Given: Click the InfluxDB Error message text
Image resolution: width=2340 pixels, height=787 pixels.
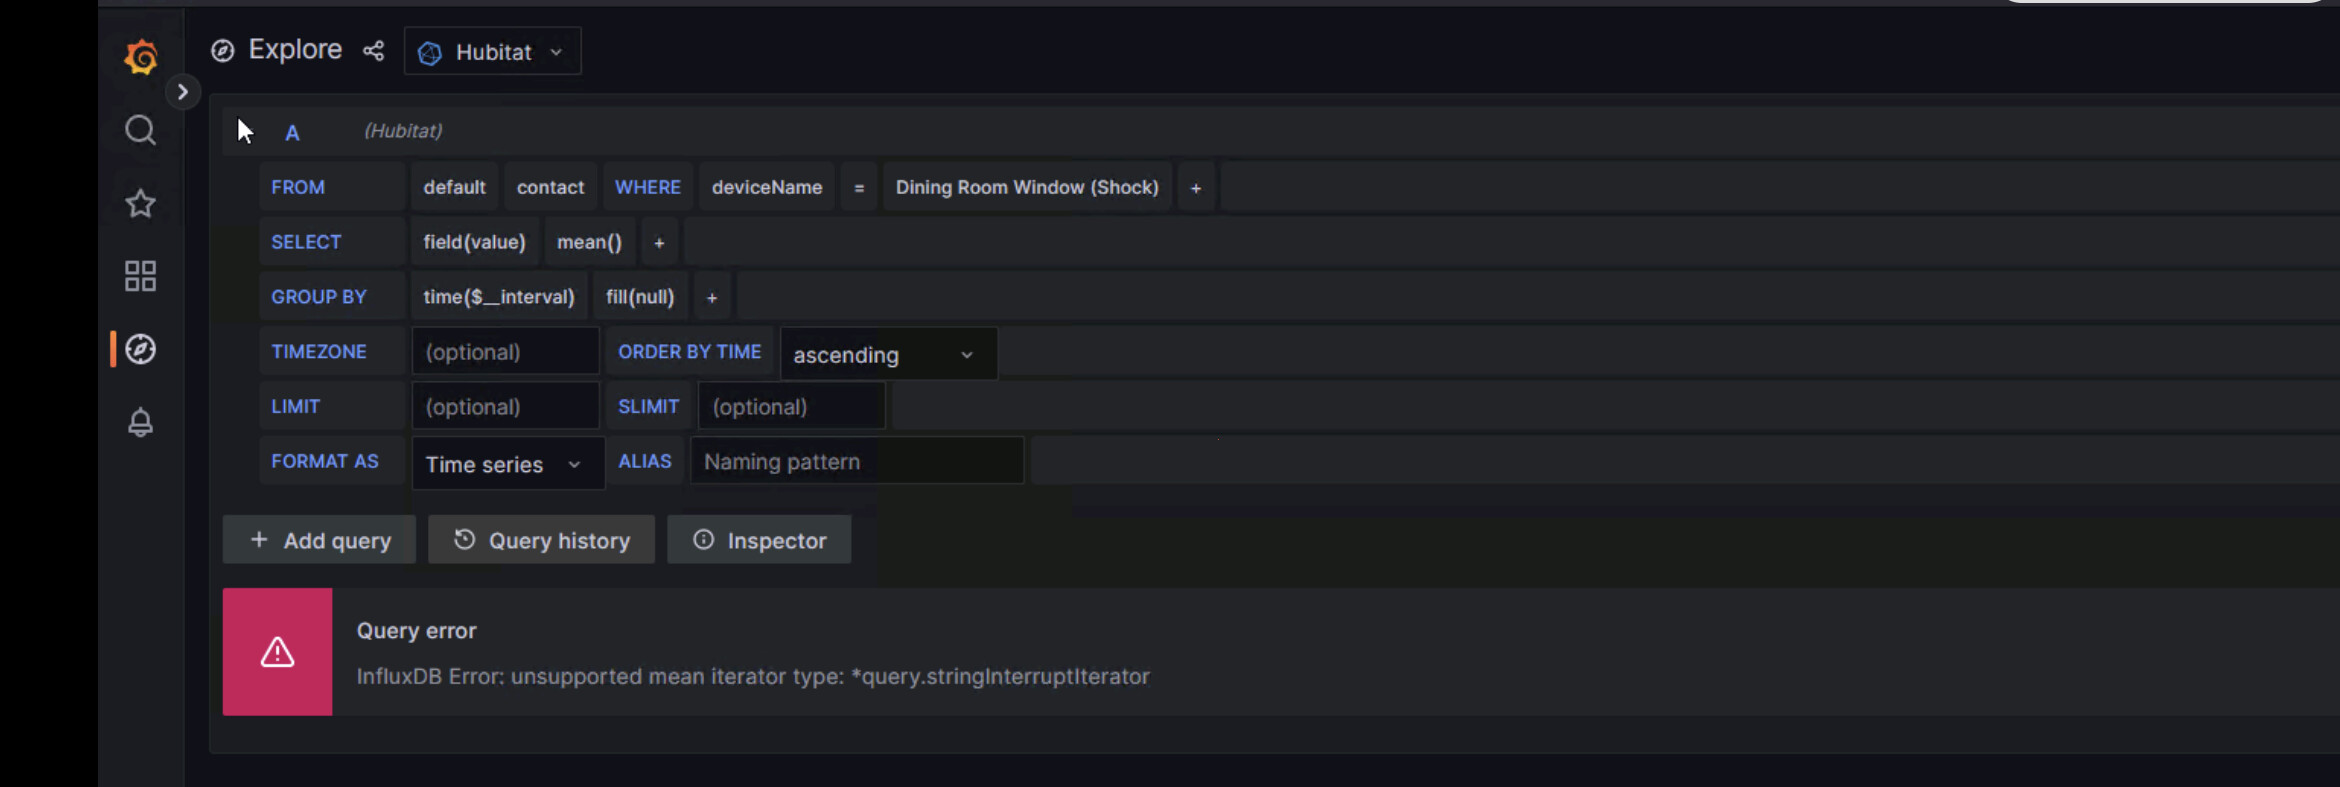Looking at the screenshot, I should (x=753, y=676).
